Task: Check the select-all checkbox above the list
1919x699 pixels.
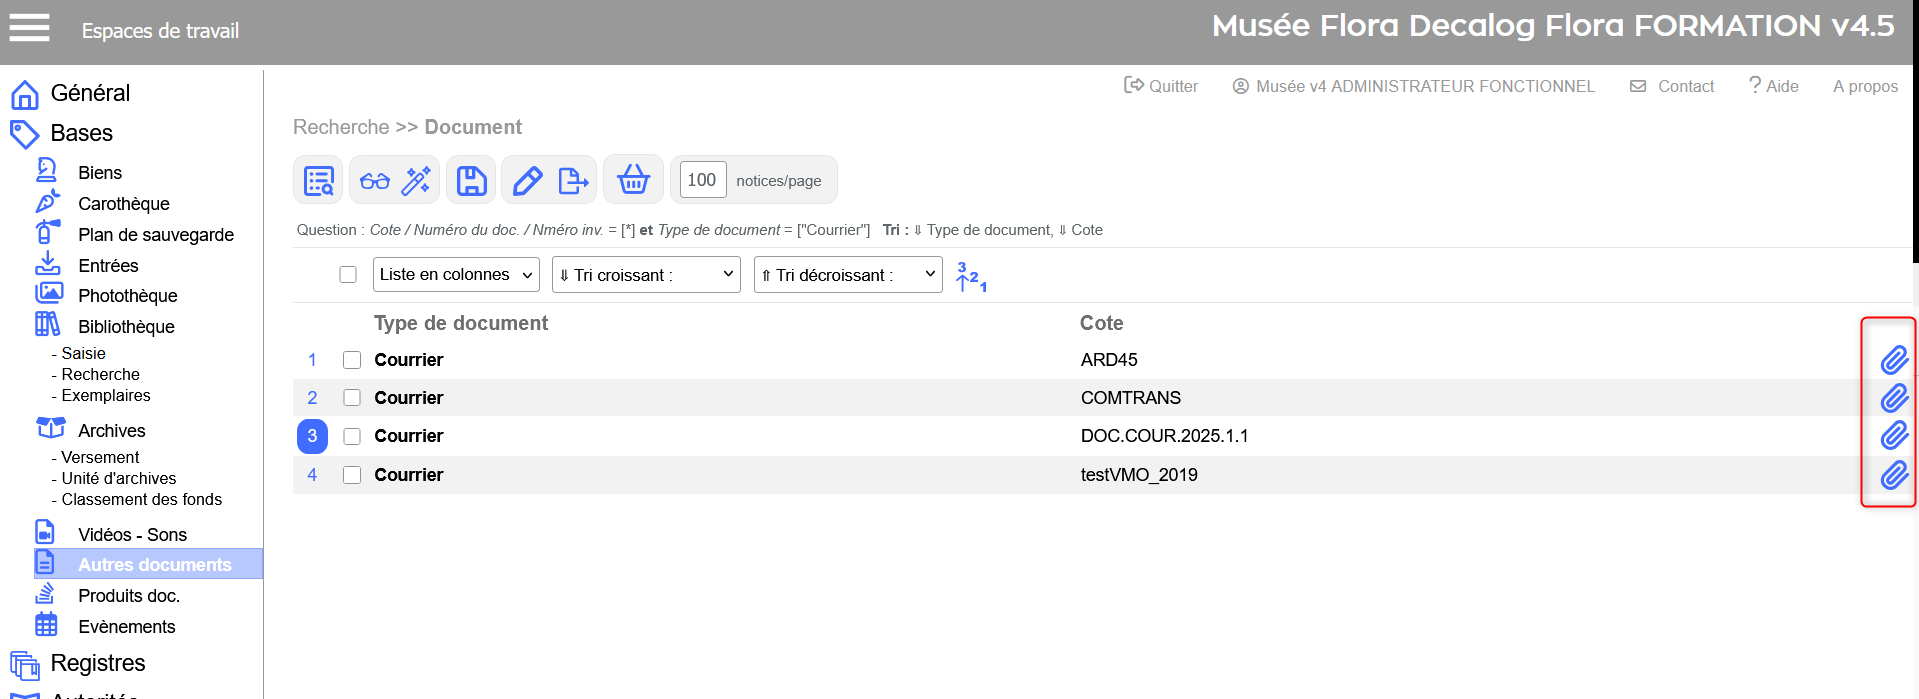Action: (x=348, y=275)
